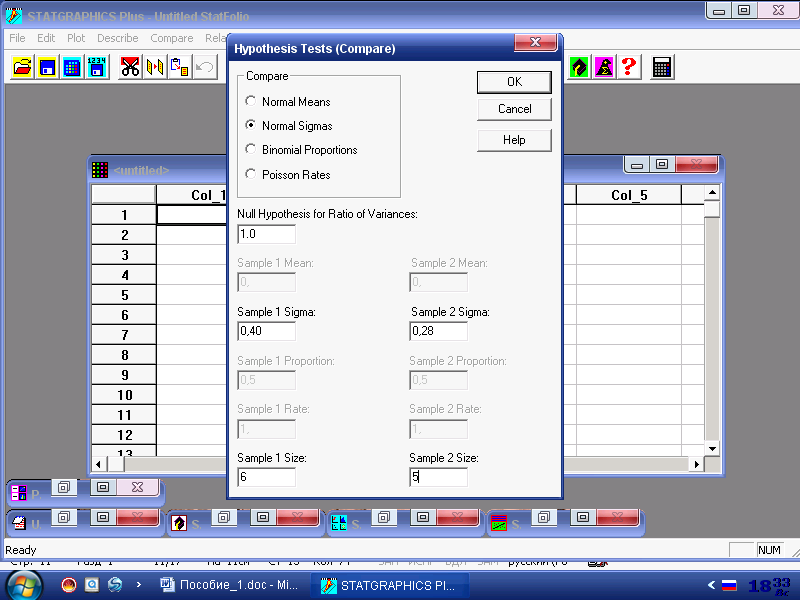Click Cancel in the Hypothesis Tests dialog
This screenshot has height=600, width=800.
(514, 109)
